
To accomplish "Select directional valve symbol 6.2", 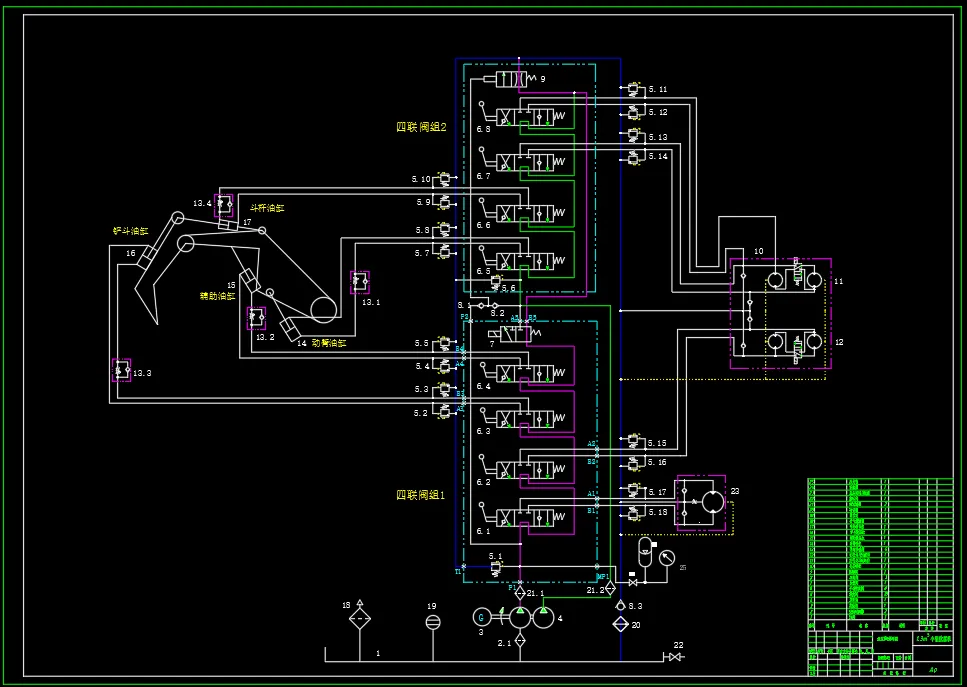I will click(x=530, y=469).
